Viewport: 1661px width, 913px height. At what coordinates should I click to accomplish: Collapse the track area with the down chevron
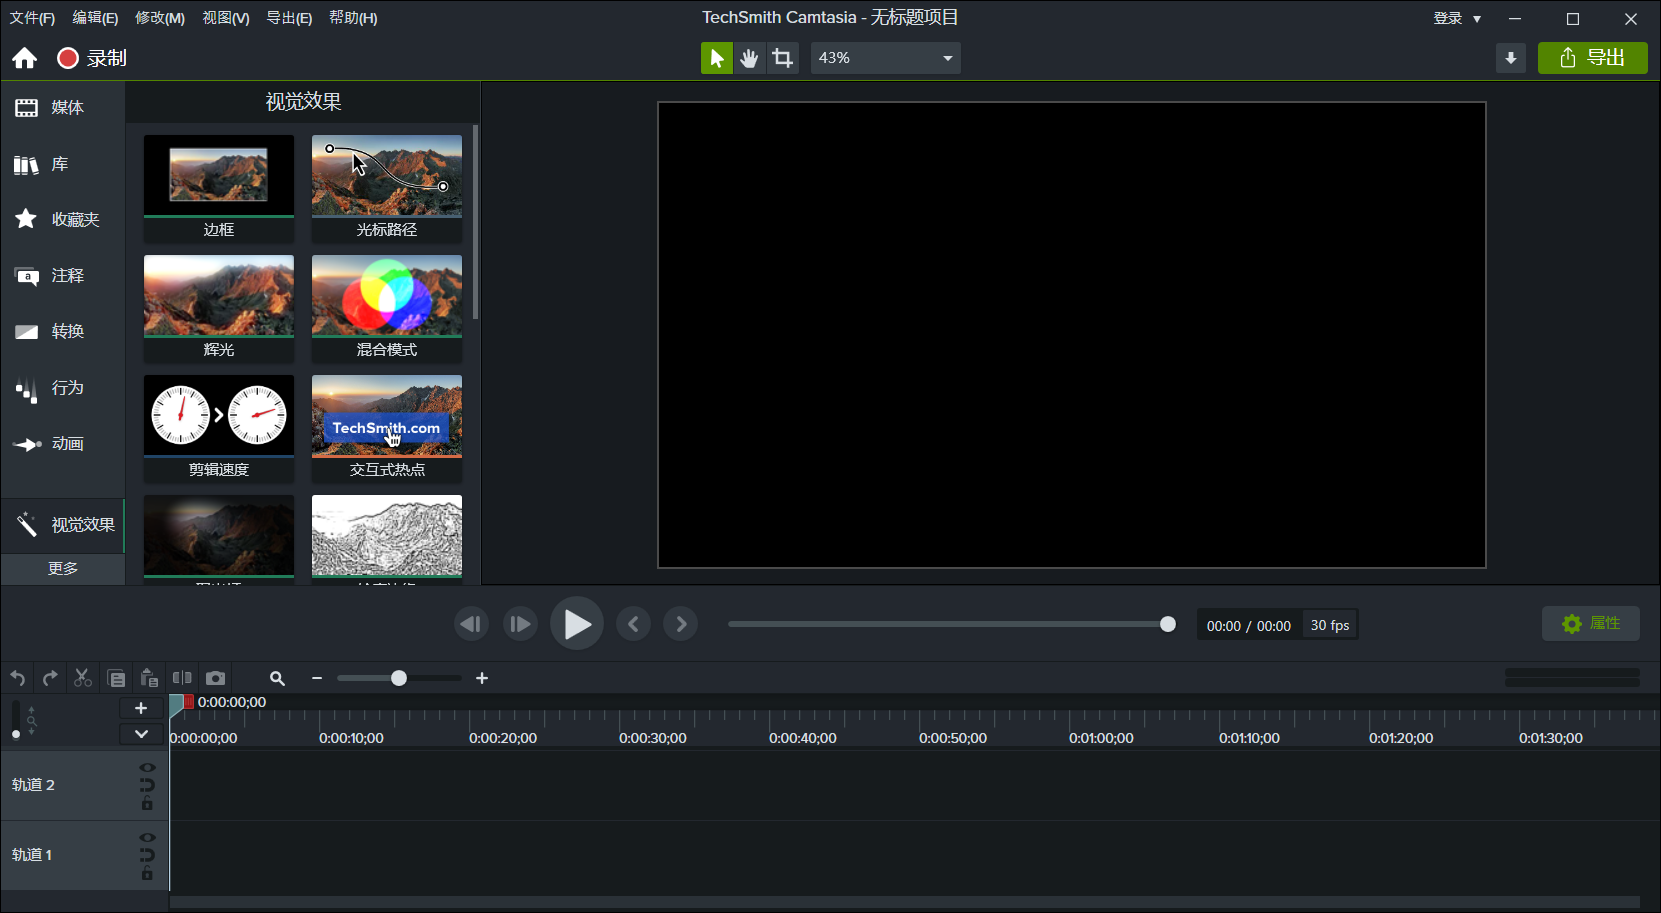(x=141, y=733)
